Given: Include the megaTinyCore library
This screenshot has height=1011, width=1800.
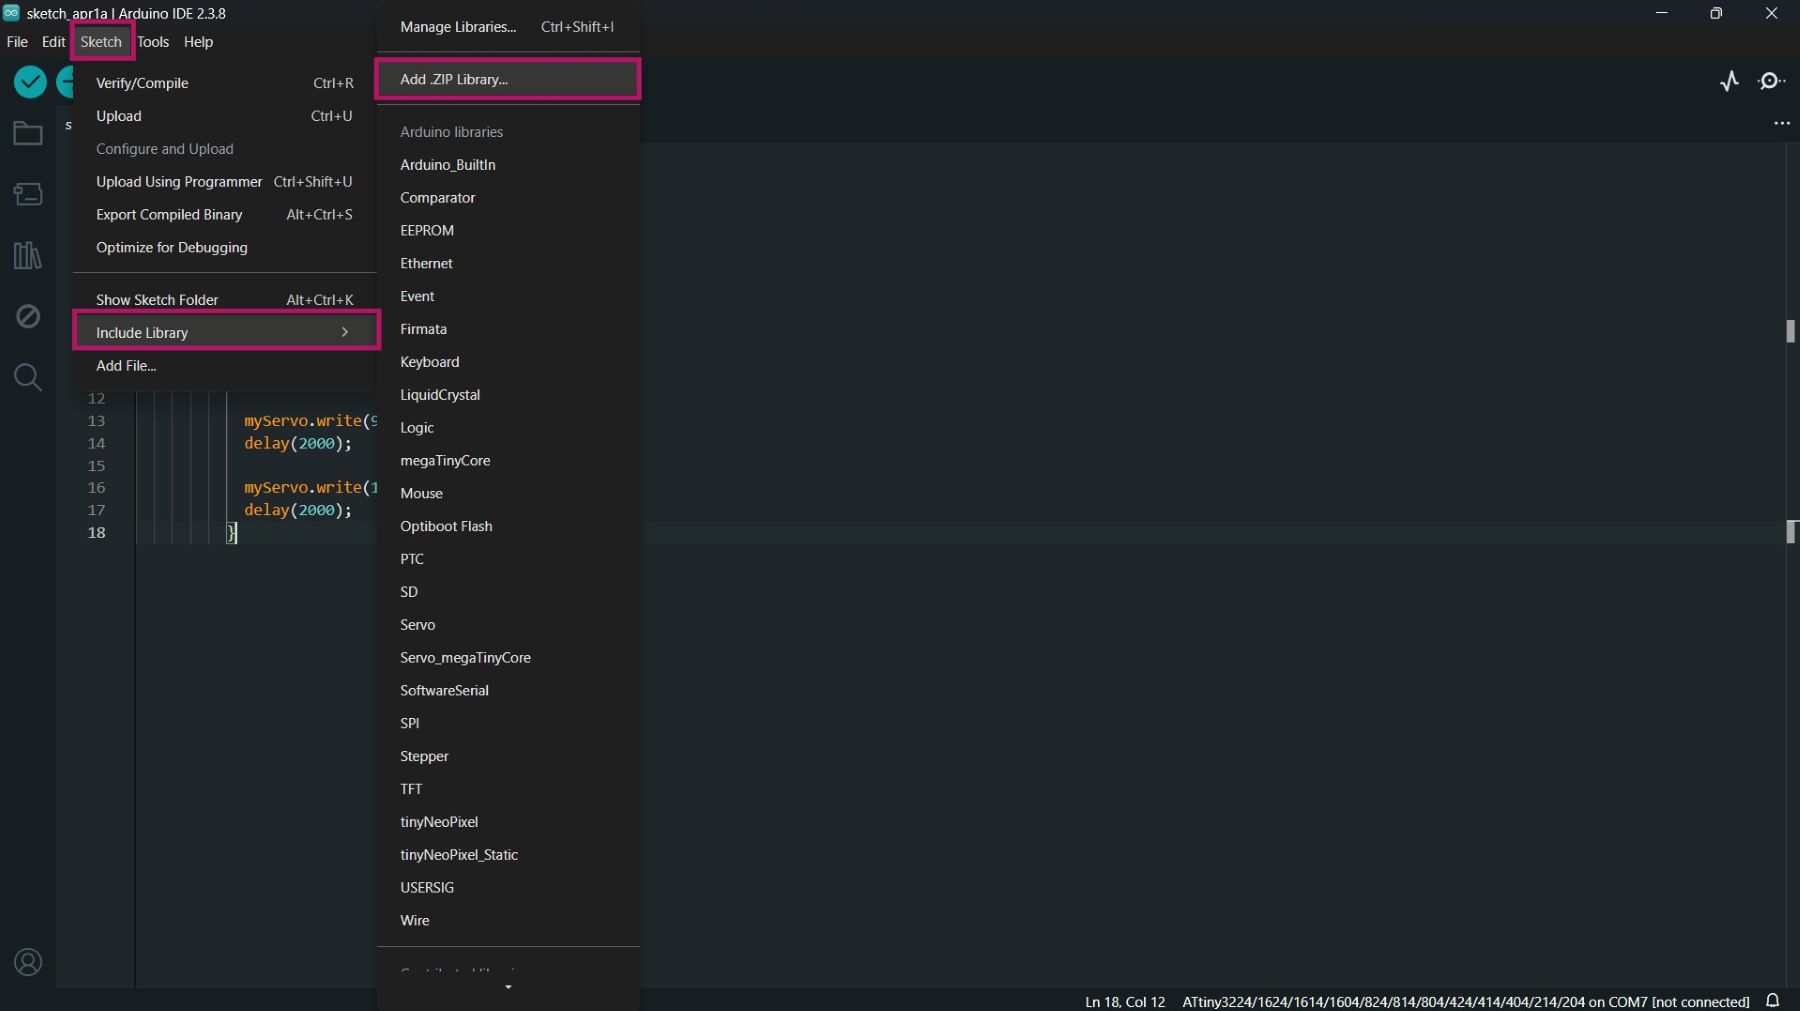Looking at the screenshot, I should [x=508, y=461].
